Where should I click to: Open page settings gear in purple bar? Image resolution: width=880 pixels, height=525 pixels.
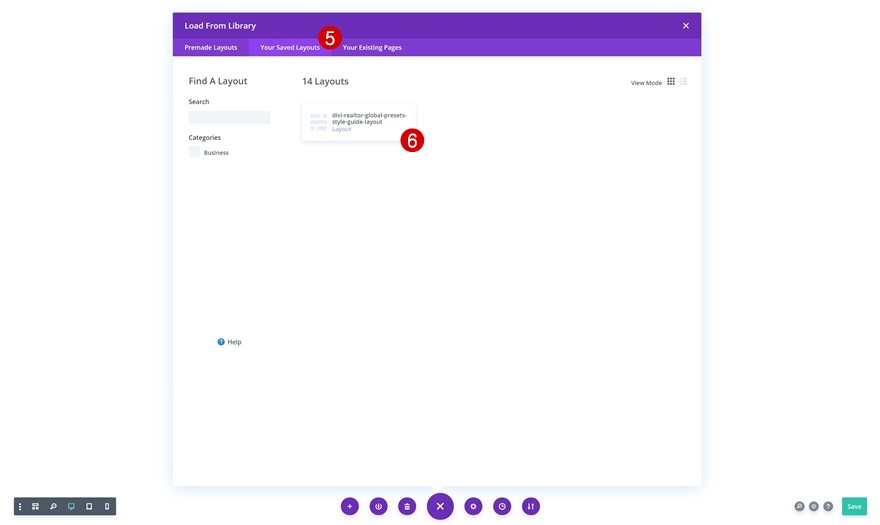[473, 506]
